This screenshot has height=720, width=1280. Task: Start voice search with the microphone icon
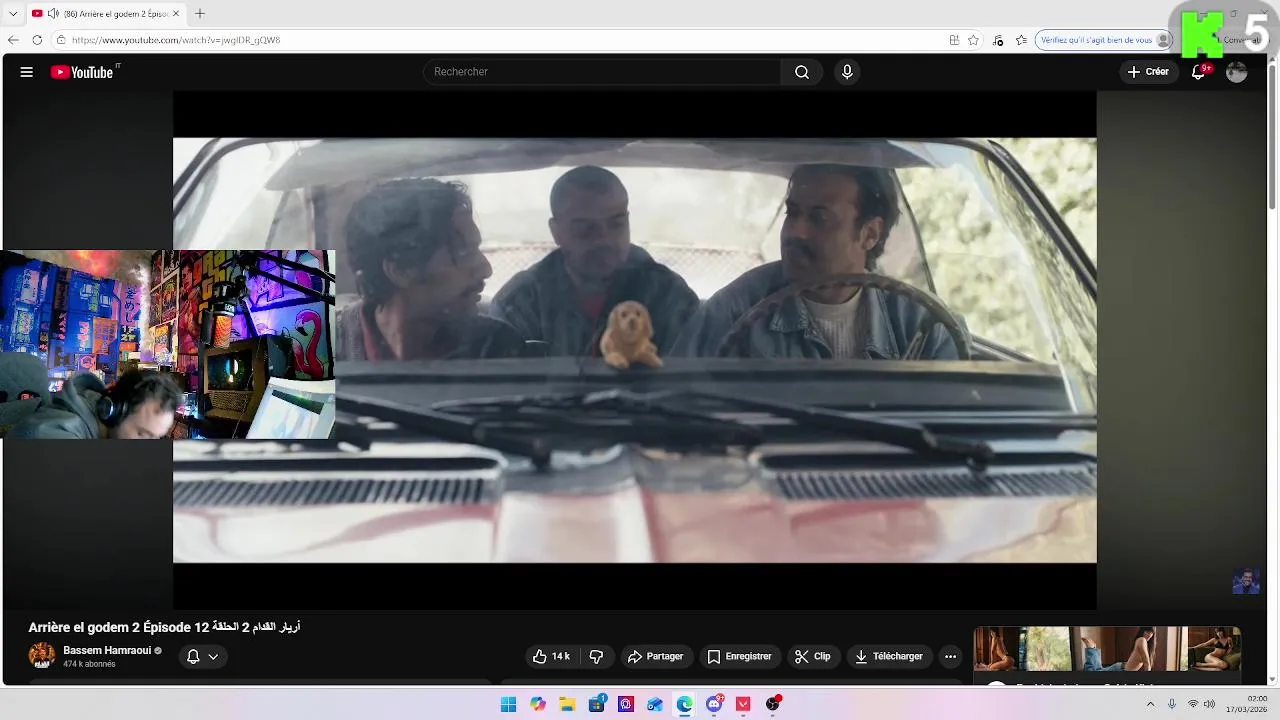coord(847,72)
